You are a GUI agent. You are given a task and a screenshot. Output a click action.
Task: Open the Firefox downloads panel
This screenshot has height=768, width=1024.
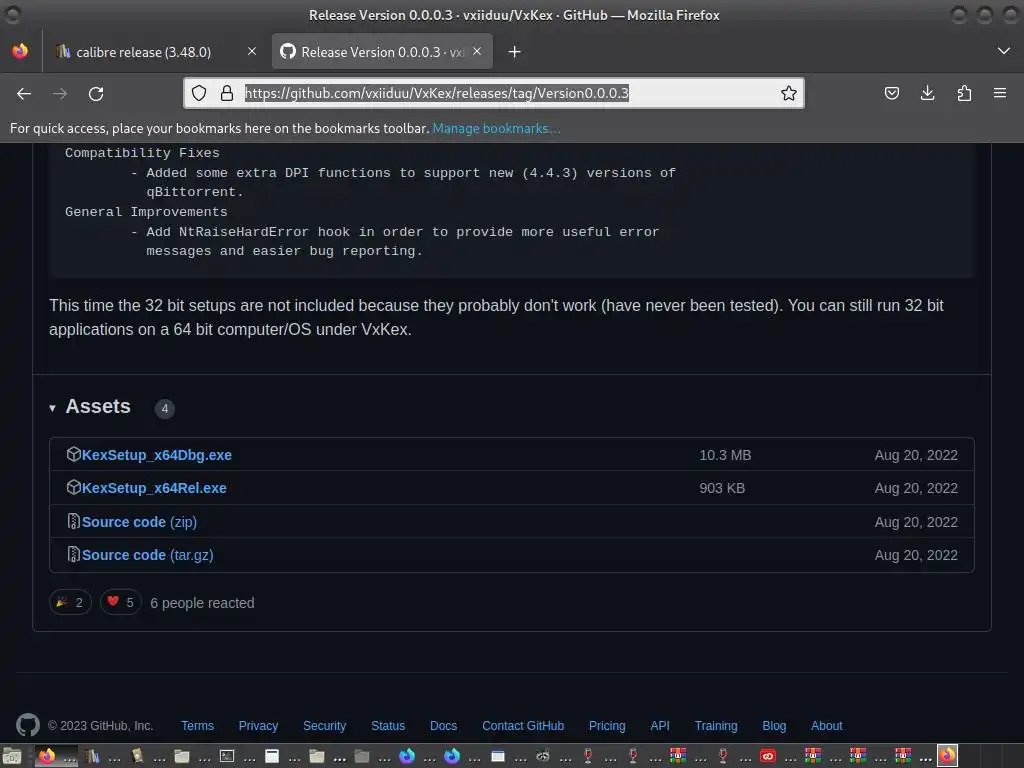click(x=927, y=93)
